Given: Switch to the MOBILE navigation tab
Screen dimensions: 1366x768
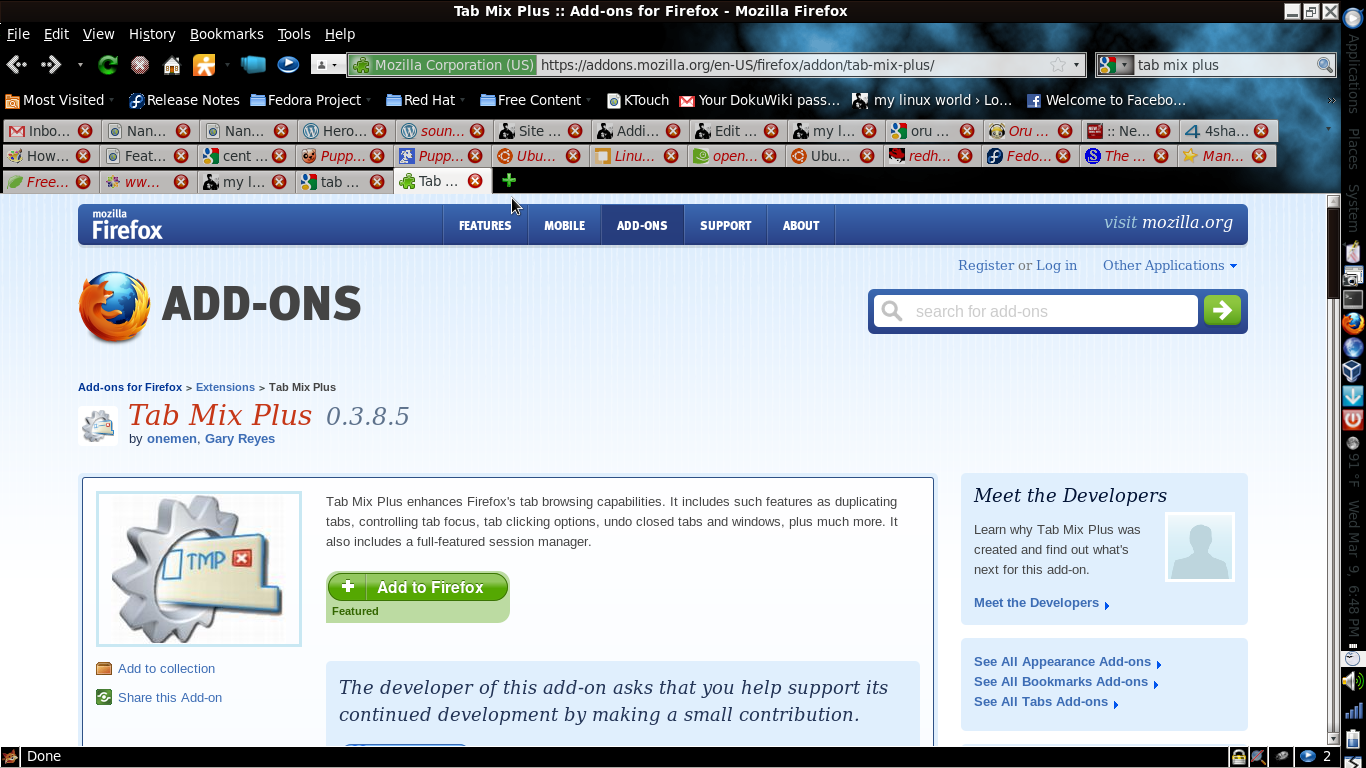Looking at the screenshot, I should (564, 225).
